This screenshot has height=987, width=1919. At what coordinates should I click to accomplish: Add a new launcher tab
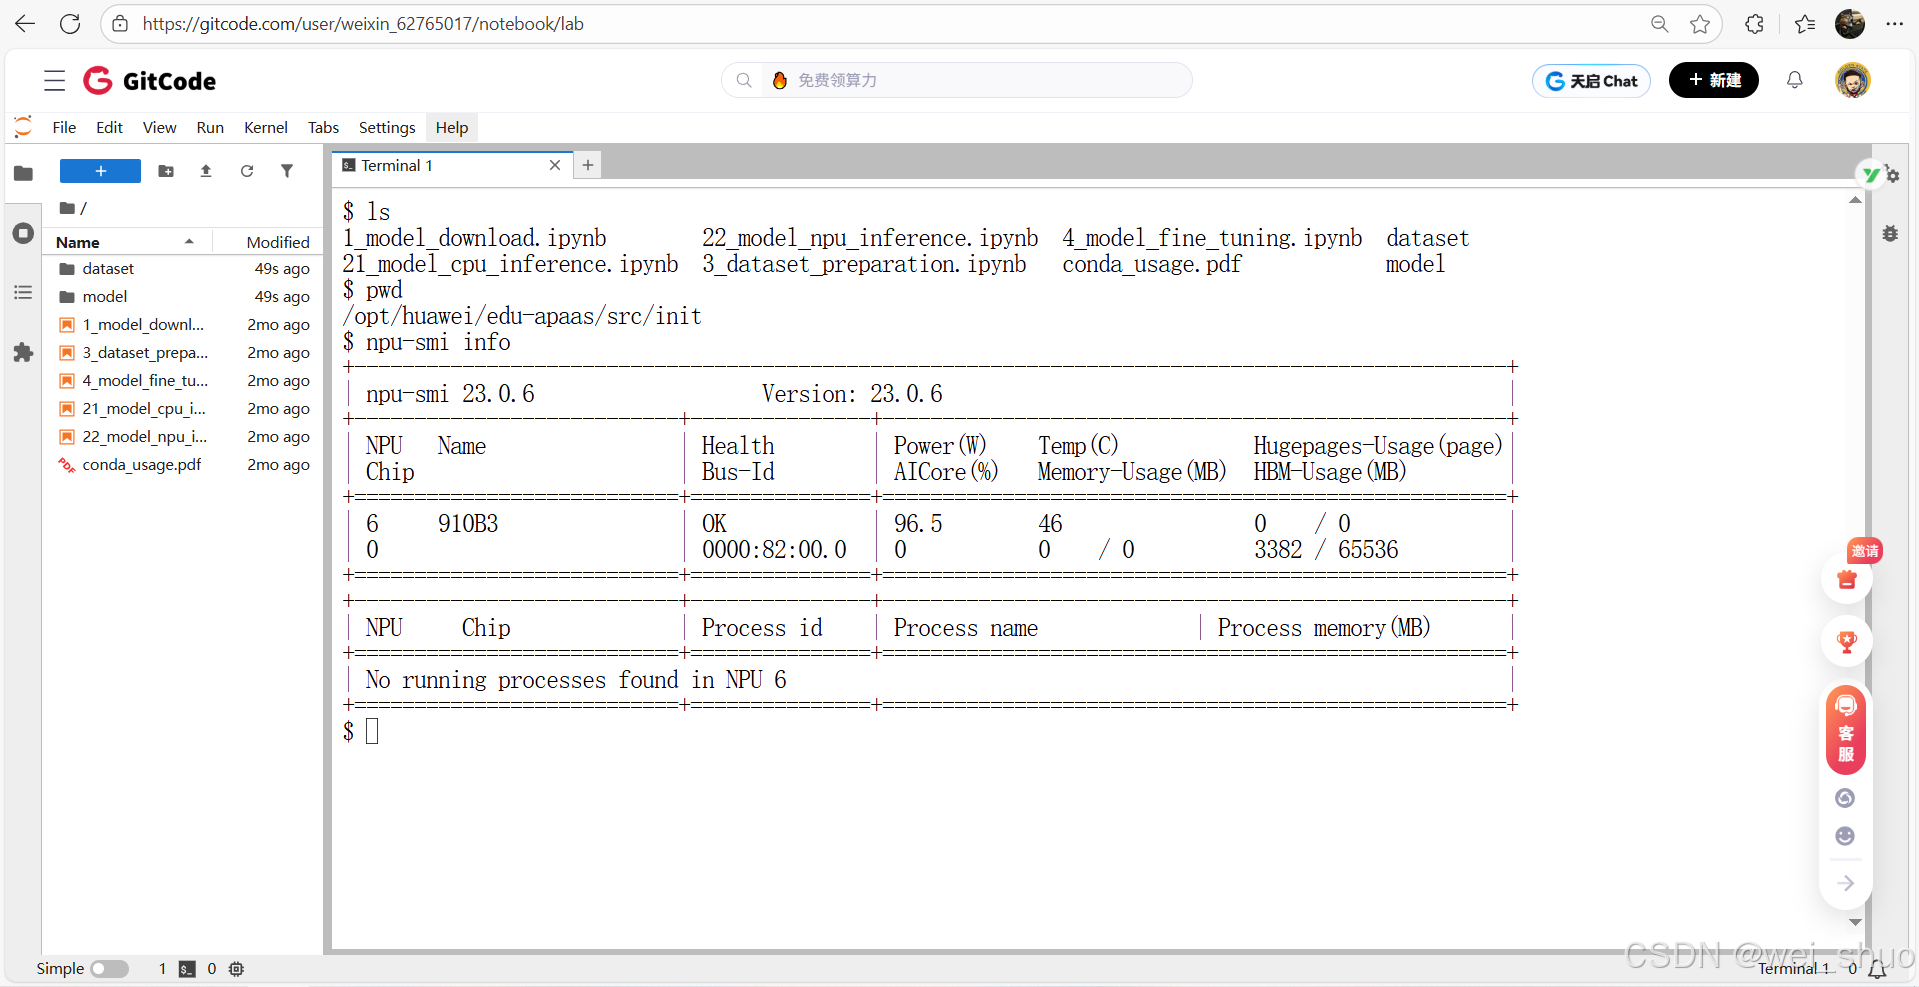coord(588,165)
